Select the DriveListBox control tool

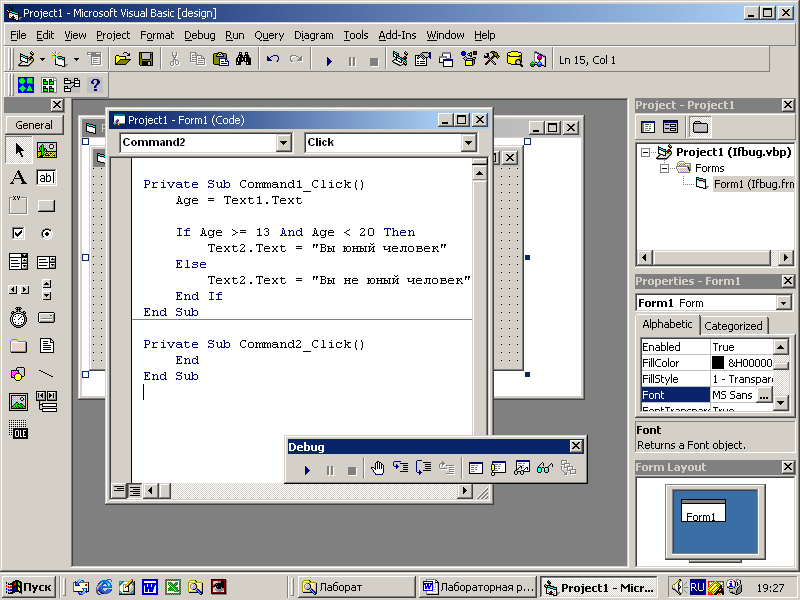pyautogui.click(x=46, y=318)
